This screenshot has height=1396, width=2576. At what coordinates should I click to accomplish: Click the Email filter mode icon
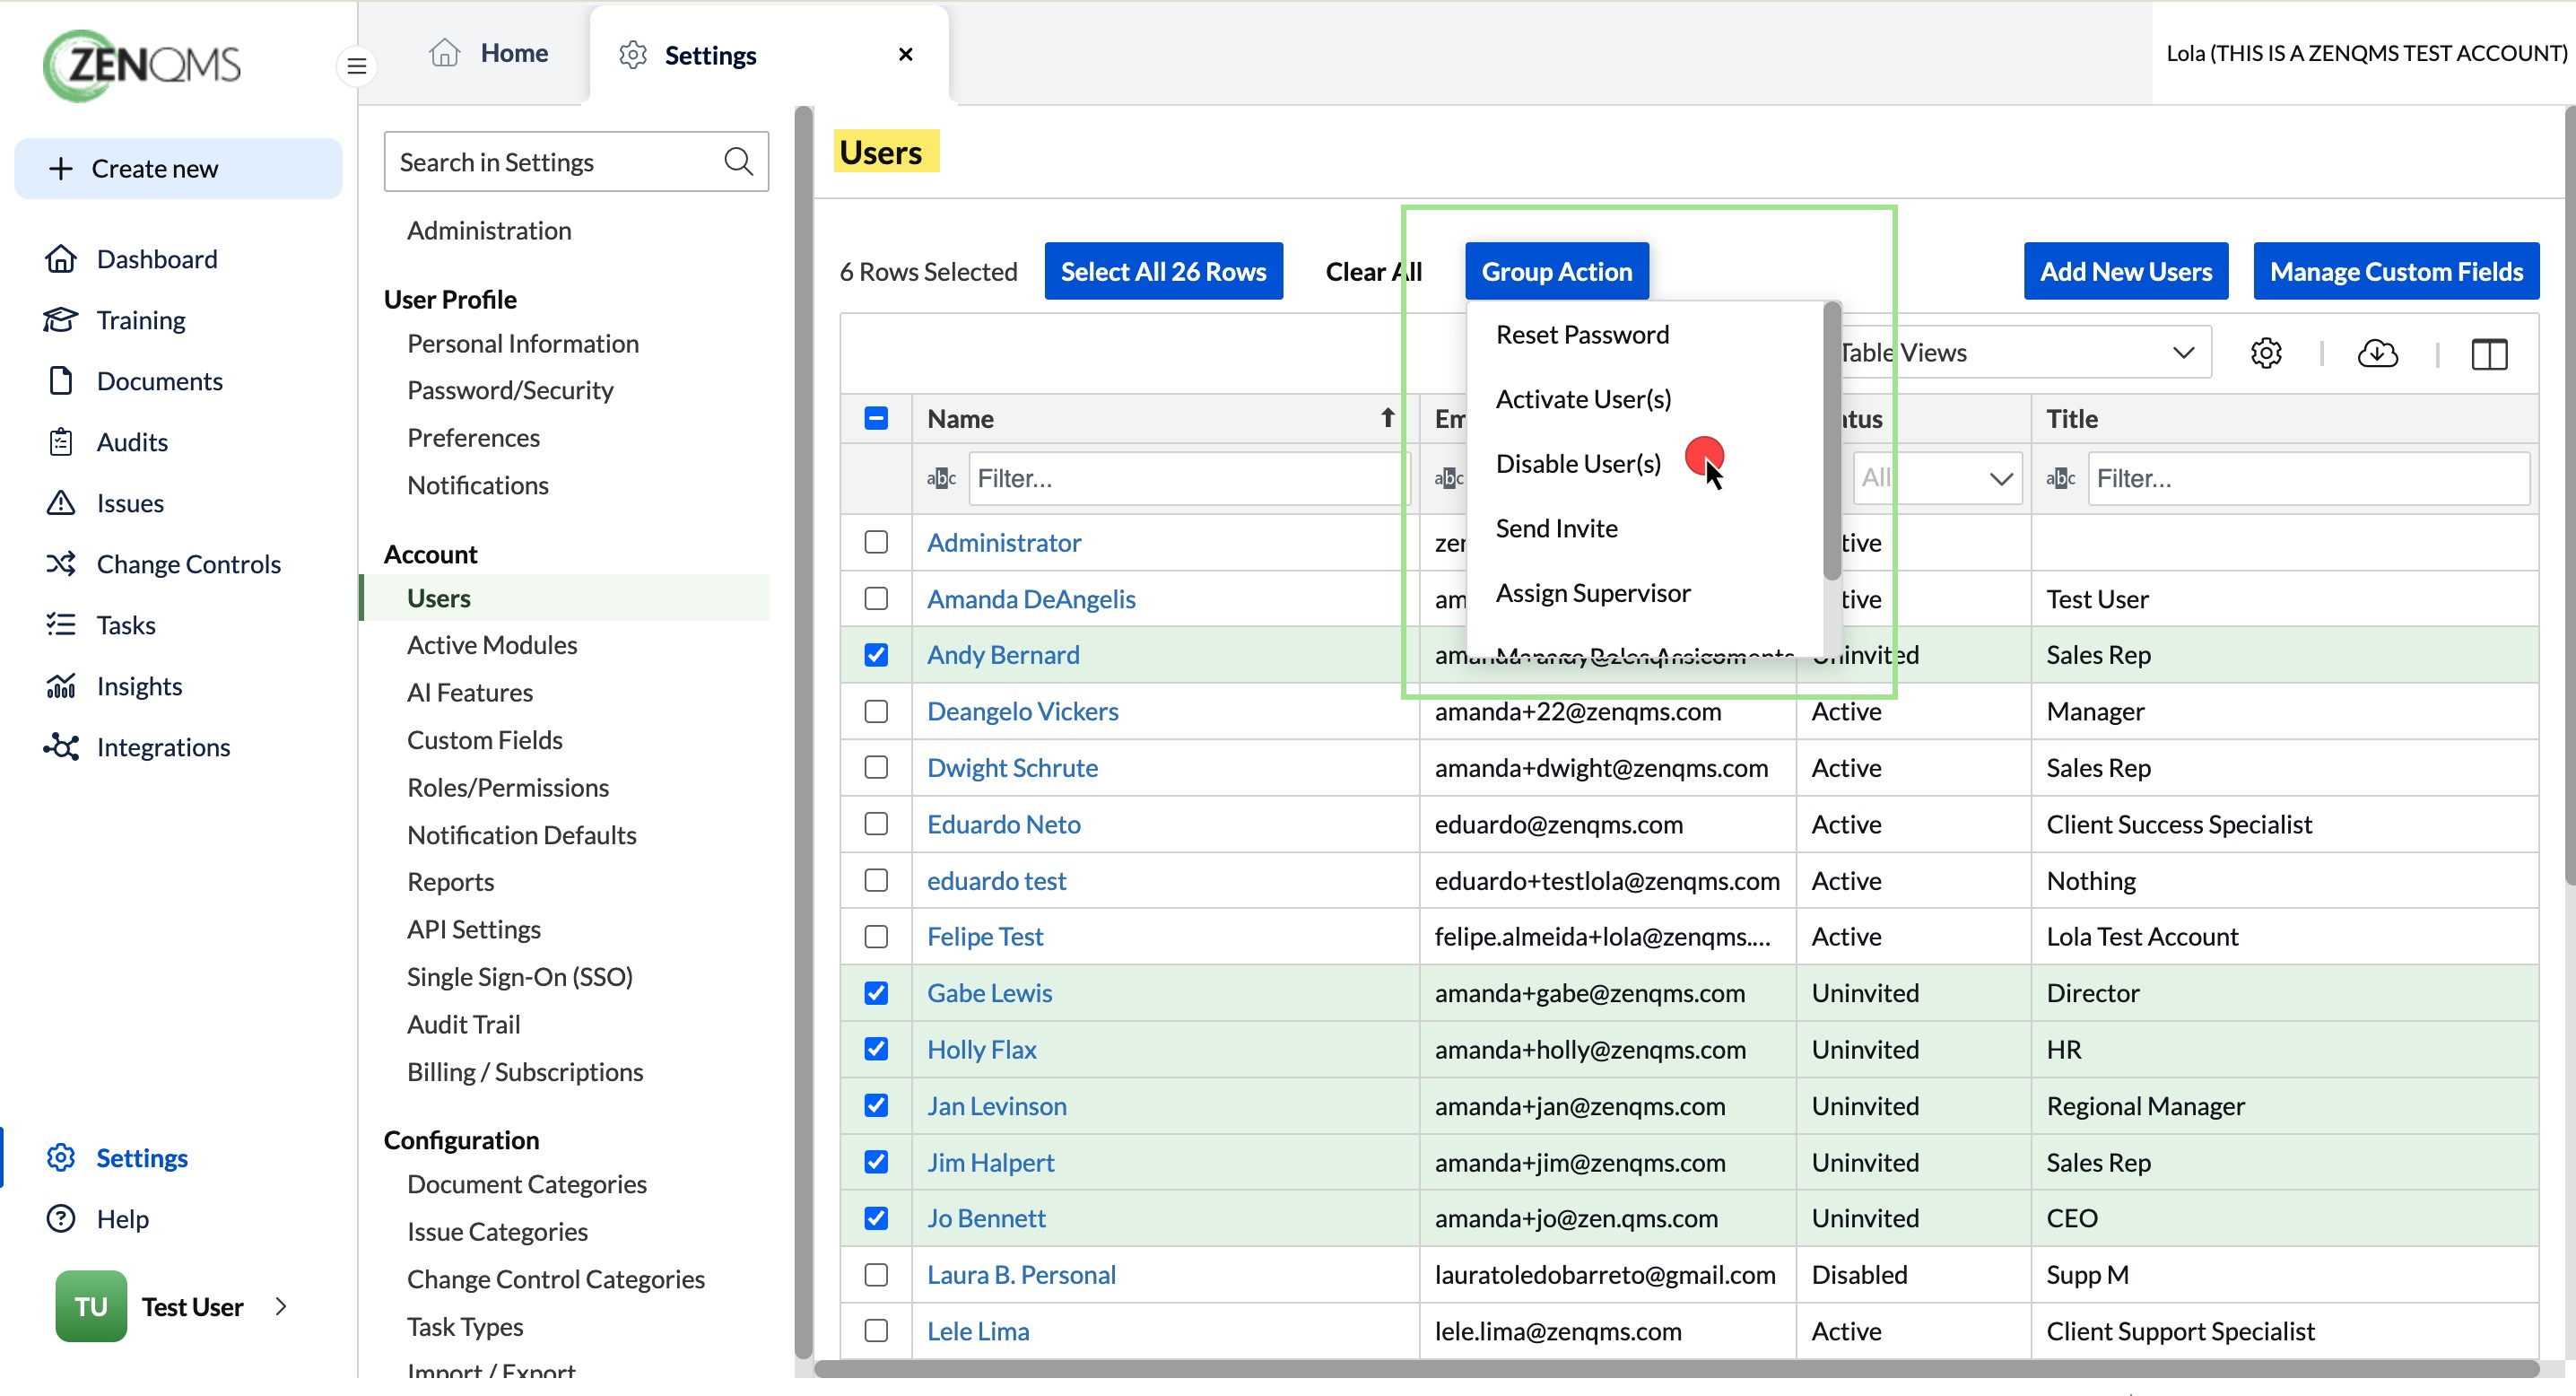[x=1449, y=478]
